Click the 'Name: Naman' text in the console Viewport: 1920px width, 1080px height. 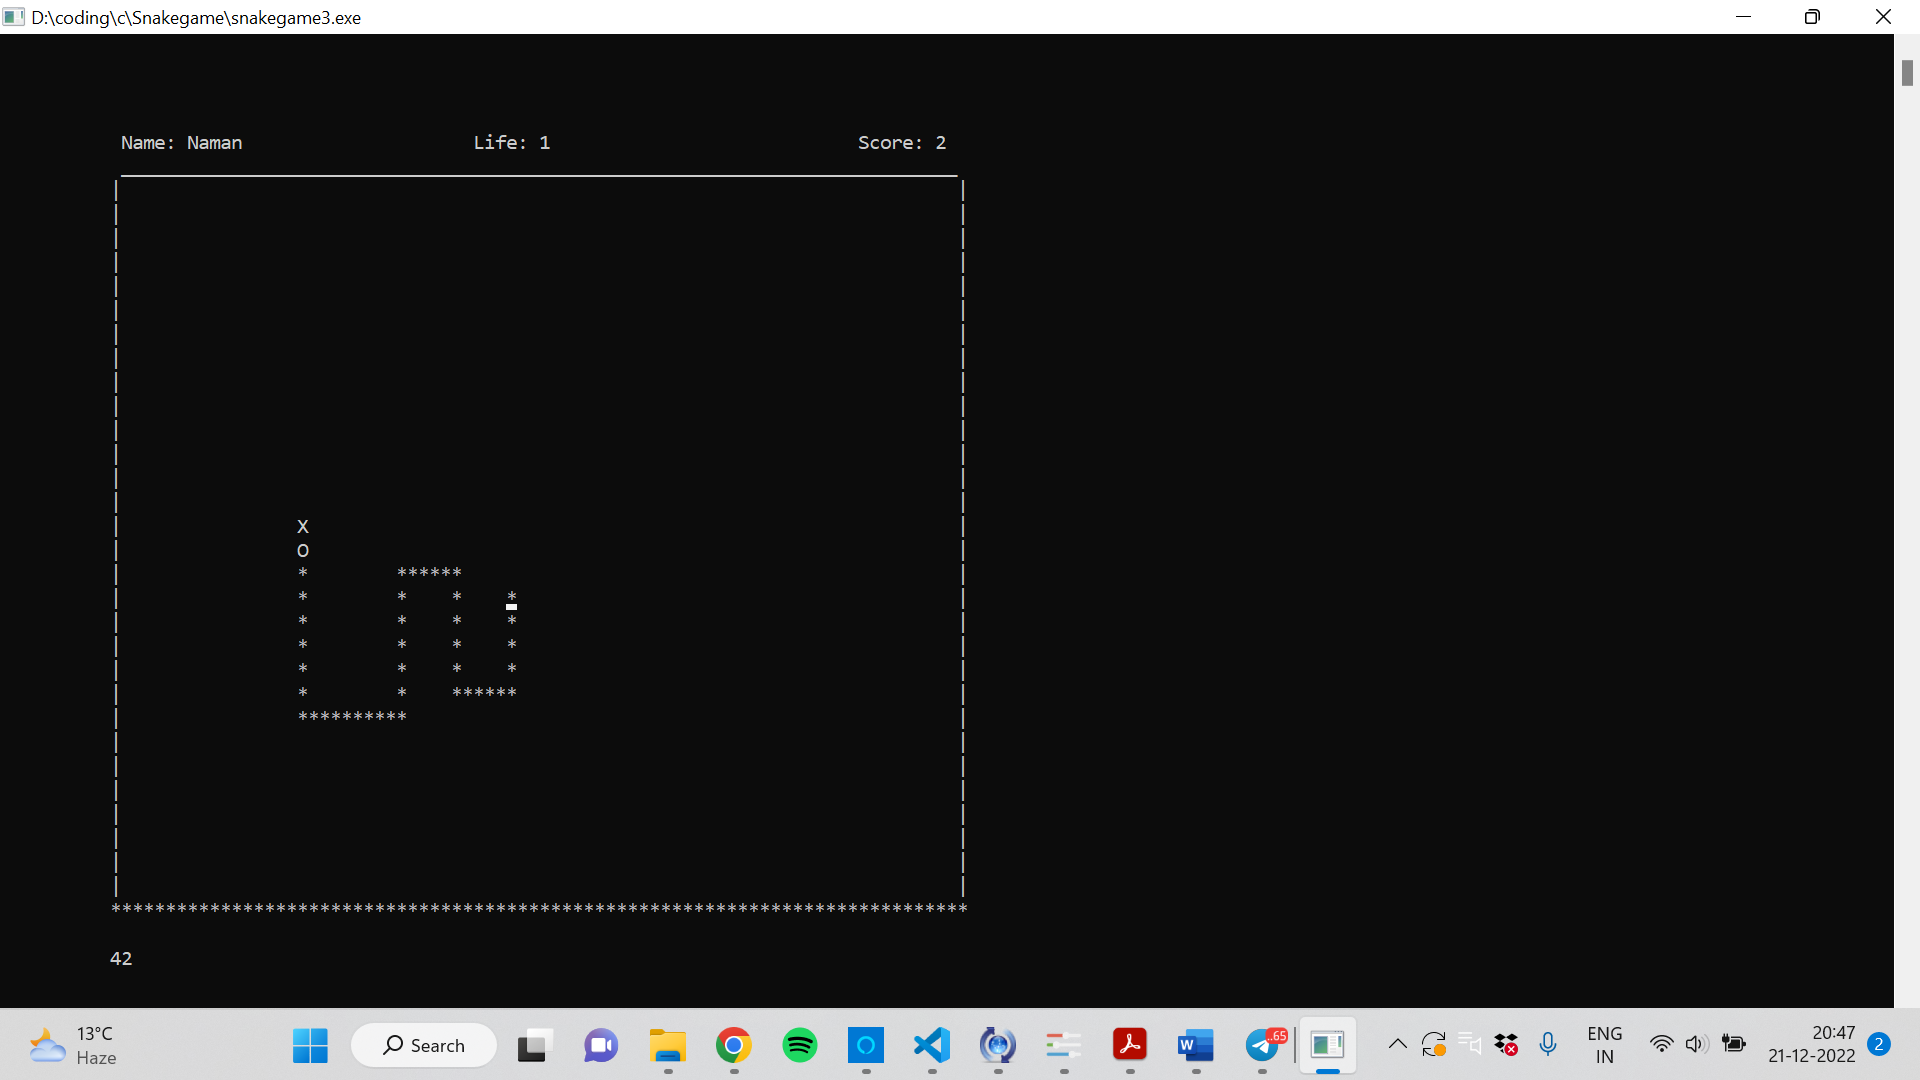[x=181, y=143]
